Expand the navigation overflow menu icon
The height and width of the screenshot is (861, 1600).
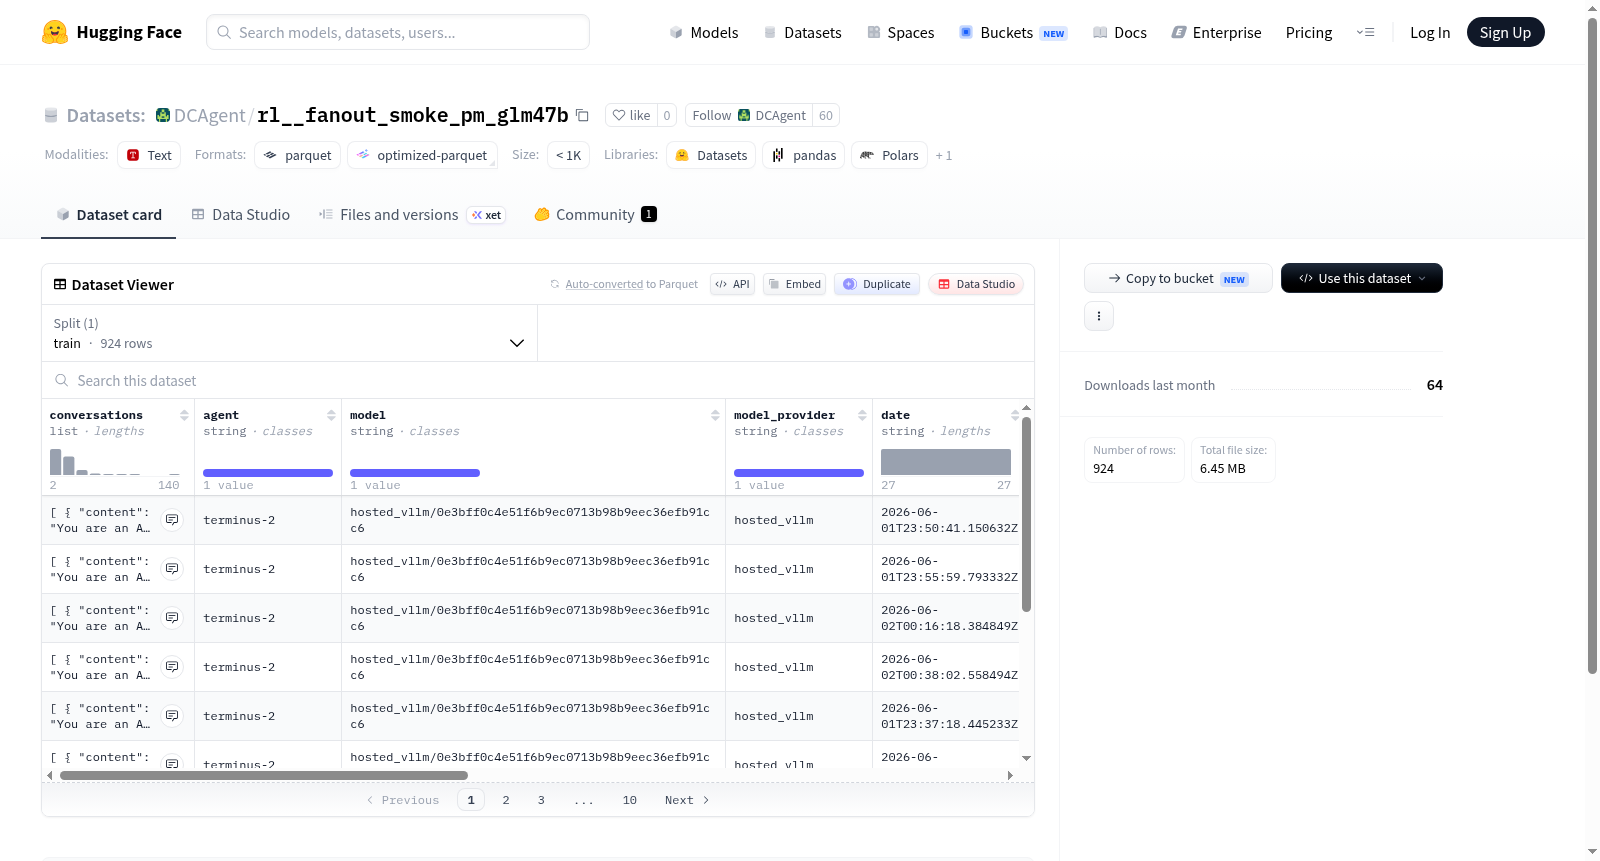tap(1365, 33)
